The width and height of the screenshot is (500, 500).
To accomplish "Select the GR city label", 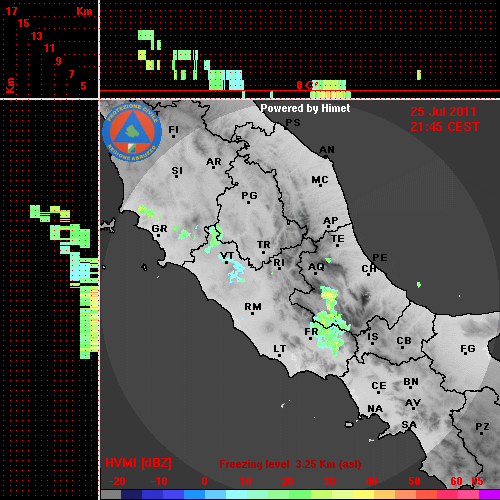I will (x=159, y=229).
